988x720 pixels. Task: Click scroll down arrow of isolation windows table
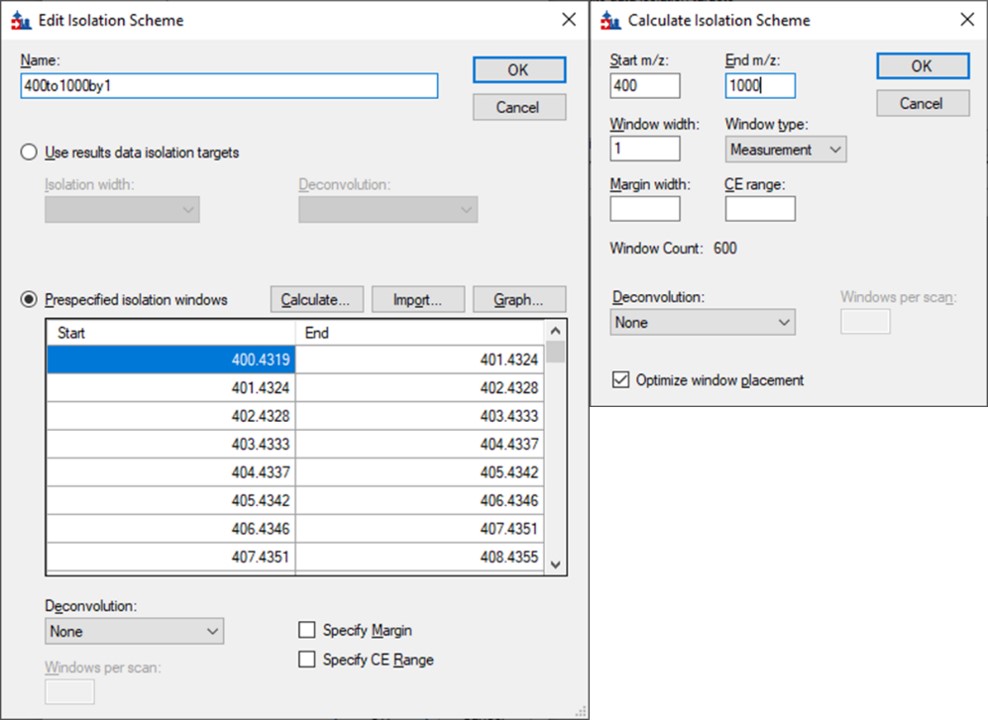click(555, 564)
